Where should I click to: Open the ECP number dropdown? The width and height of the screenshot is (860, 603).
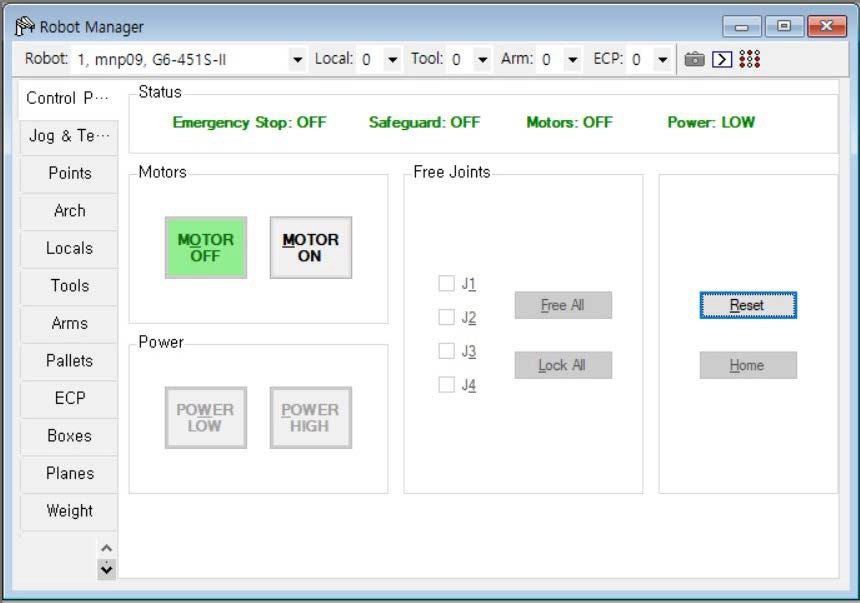[662, 59]
